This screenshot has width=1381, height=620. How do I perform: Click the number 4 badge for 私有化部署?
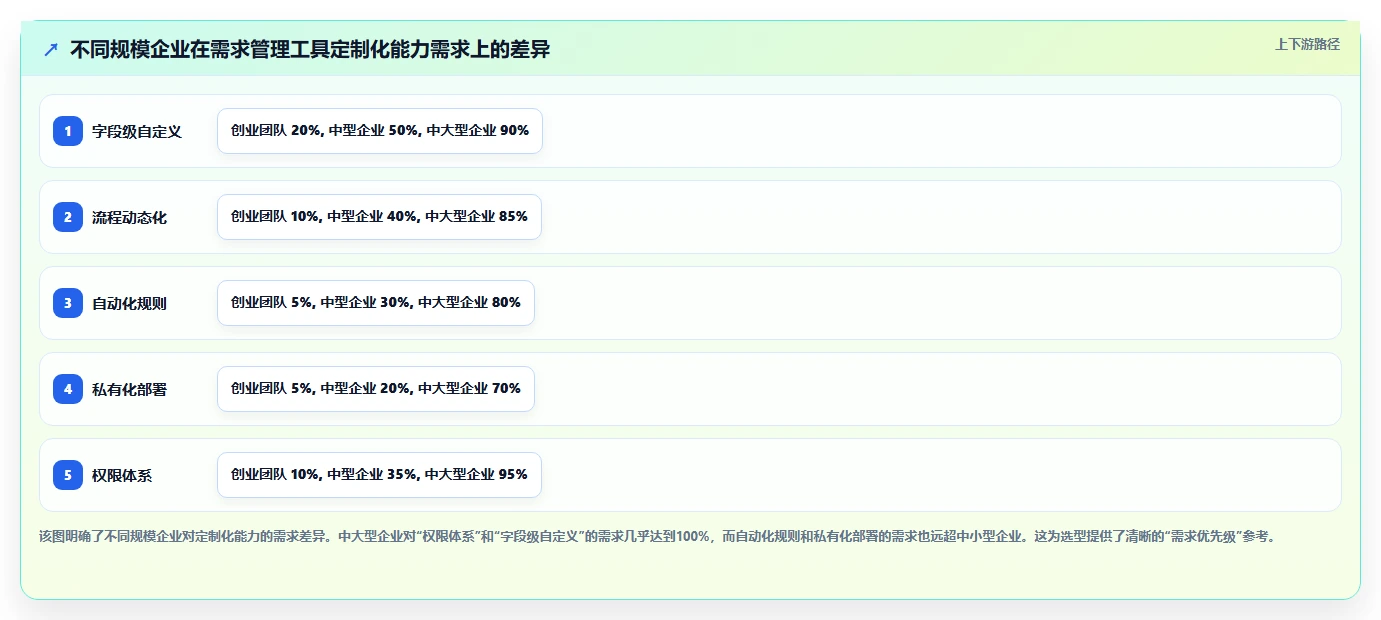point(68,389)
